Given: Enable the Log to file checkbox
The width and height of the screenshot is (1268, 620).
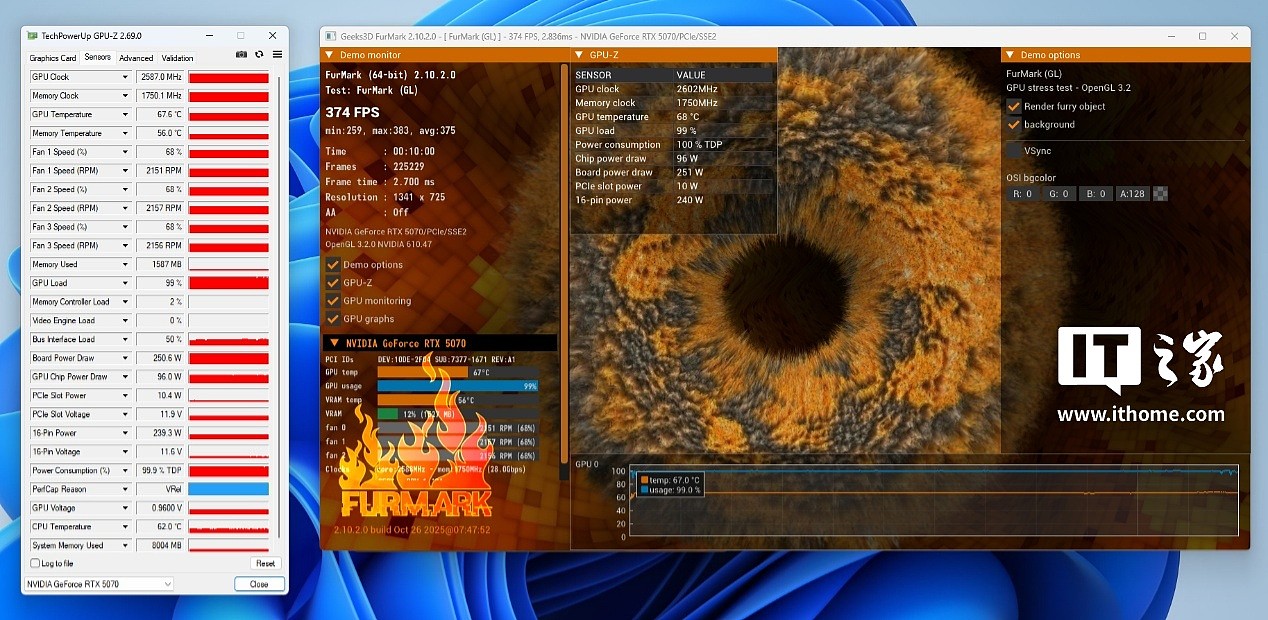Looking at the screenshot, I should click(x=35, y=563).
